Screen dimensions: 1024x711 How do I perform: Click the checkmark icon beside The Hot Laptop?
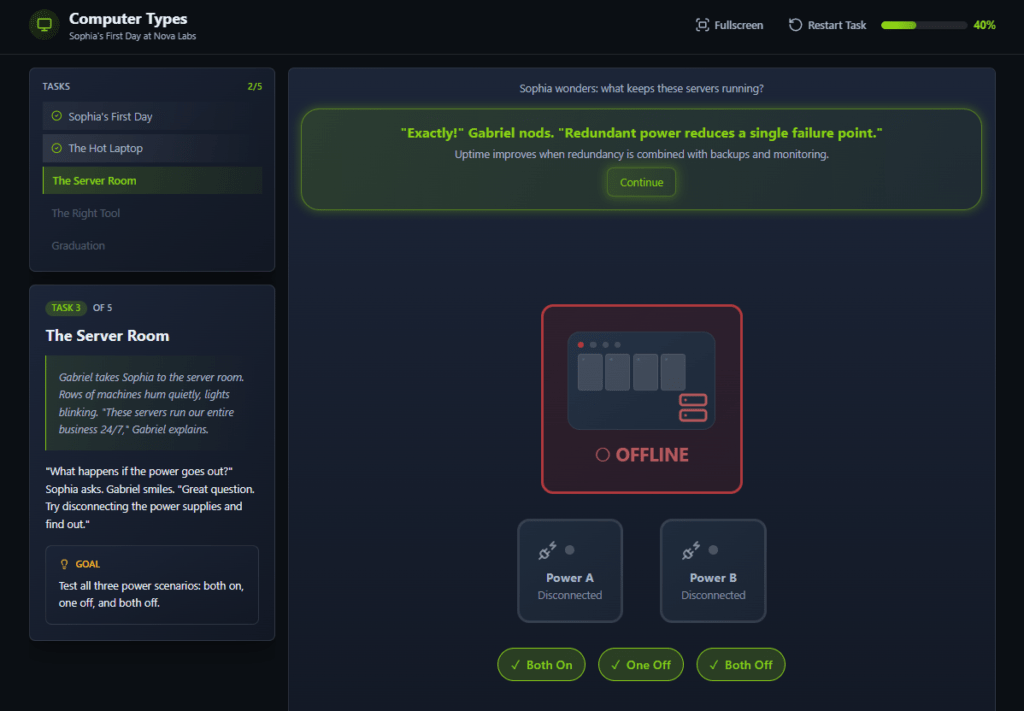click(x=57, y=149)
